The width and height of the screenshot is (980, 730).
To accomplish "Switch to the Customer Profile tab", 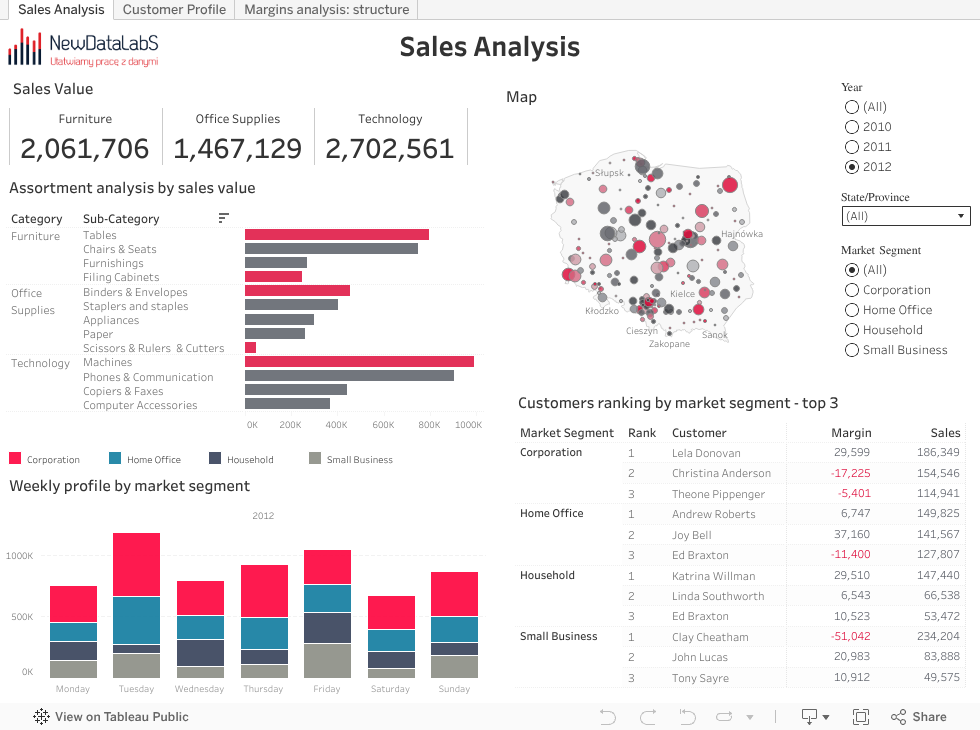I will 173,10.
